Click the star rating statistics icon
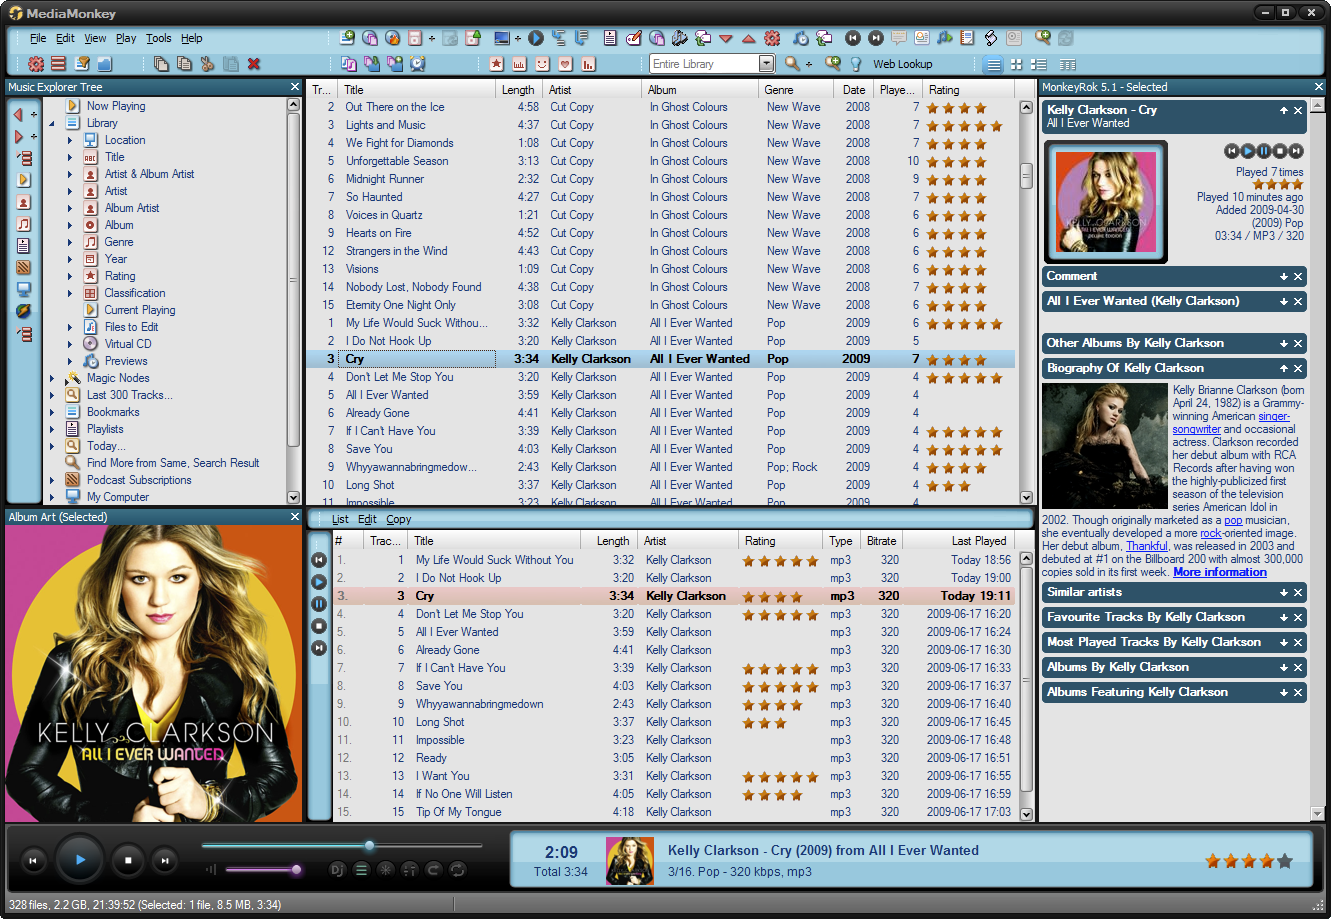Screen dimensions: 1331x919 click(x=498, y=64)
